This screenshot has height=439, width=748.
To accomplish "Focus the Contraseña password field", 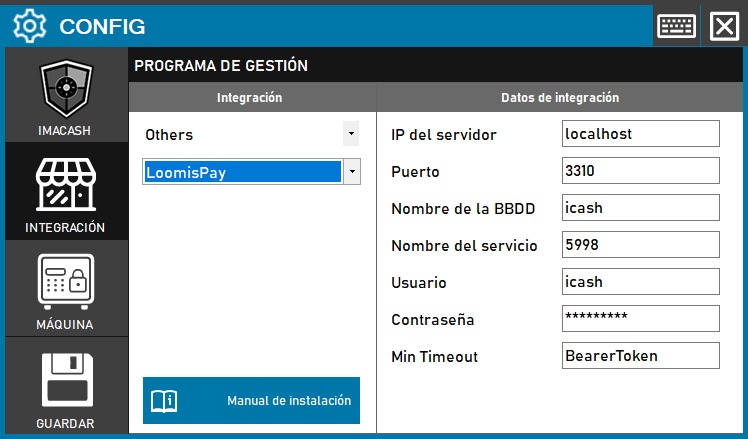I will 641,319.
